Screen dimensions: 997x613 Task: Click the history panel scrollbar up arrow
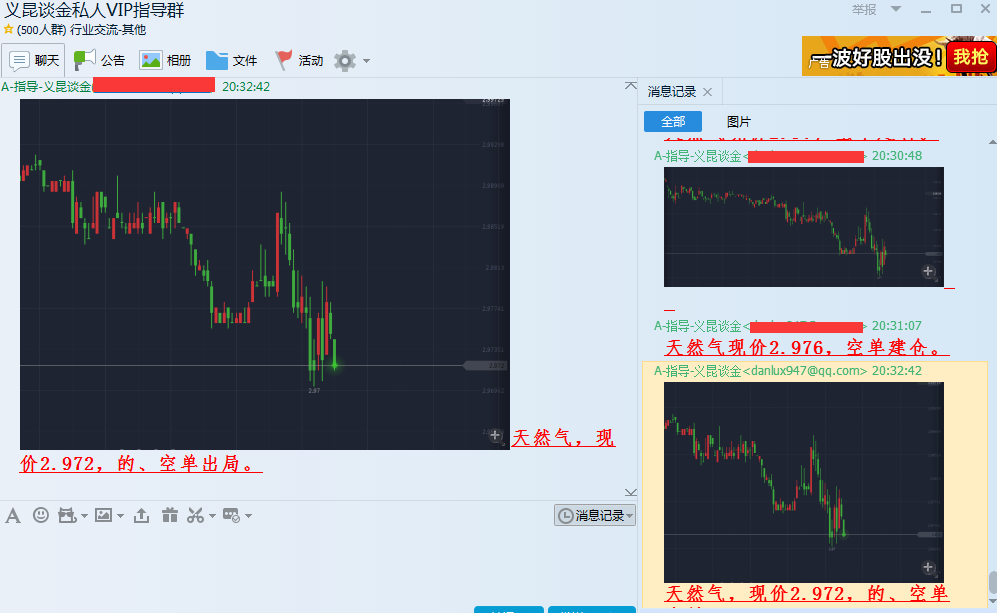pos(992,142)
